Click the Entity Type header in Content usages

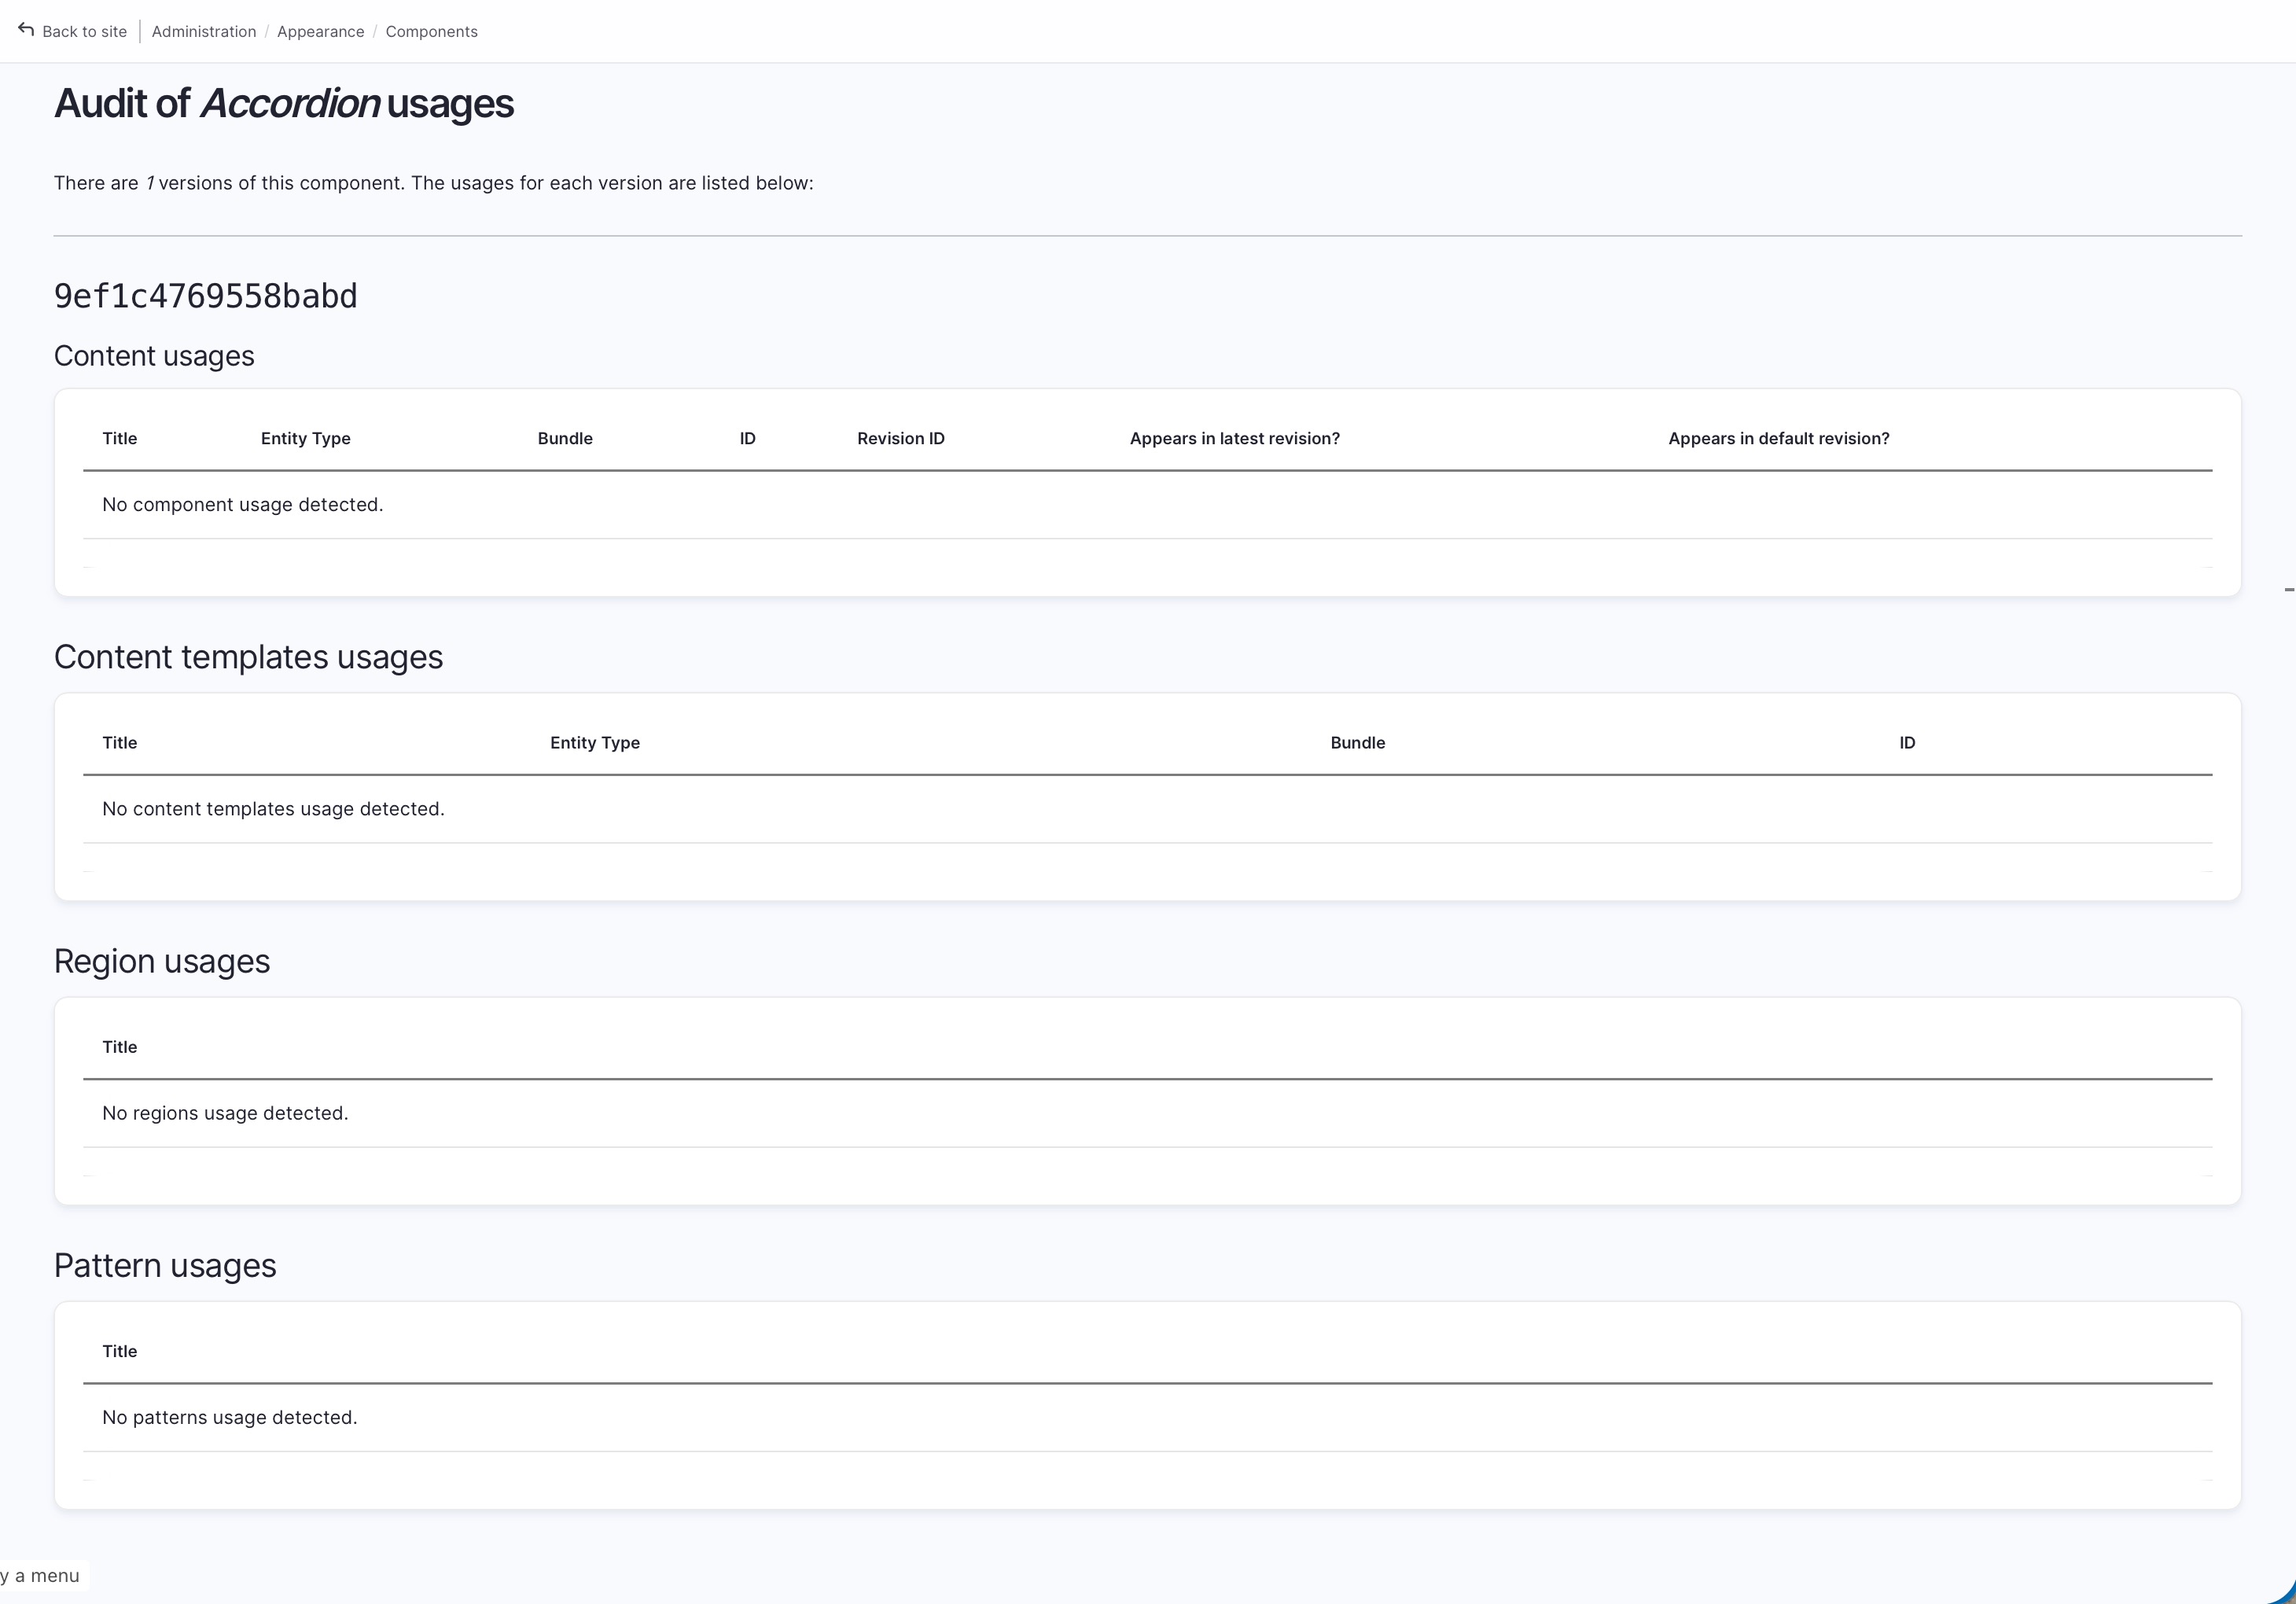(306, 439)
